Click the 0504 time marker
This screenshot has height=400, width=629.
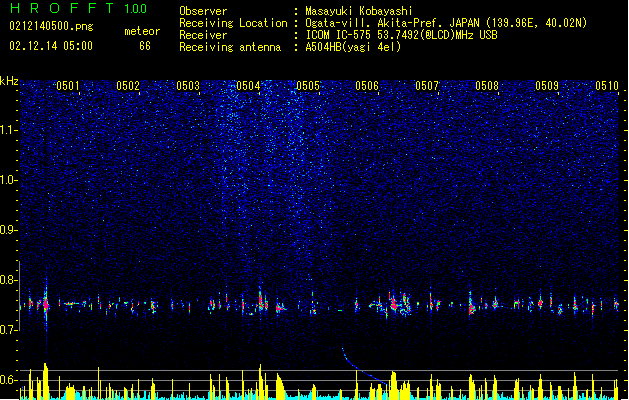pyautogui.click(x=248, y=86)
